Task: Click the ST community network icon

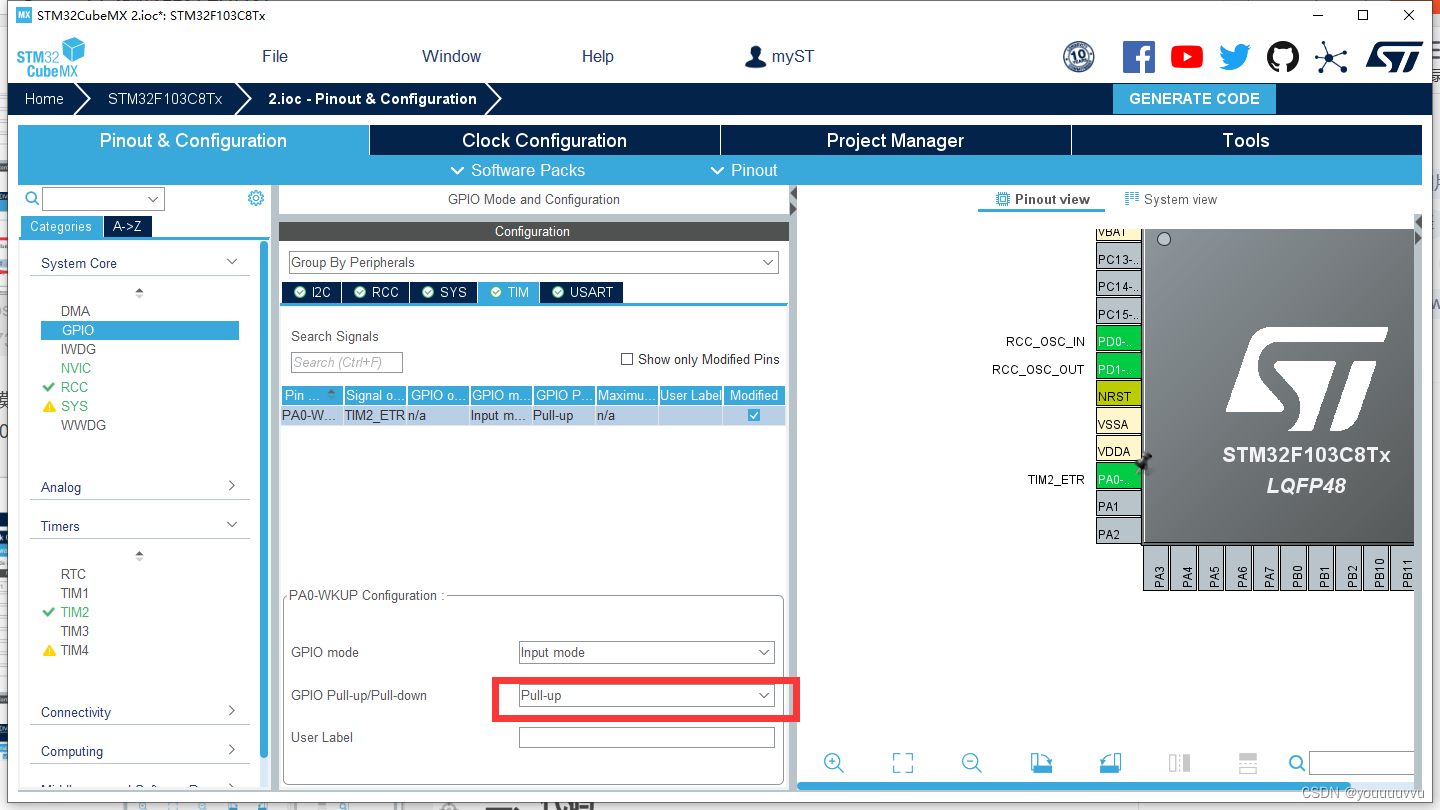Action: tap(1331, 57)
